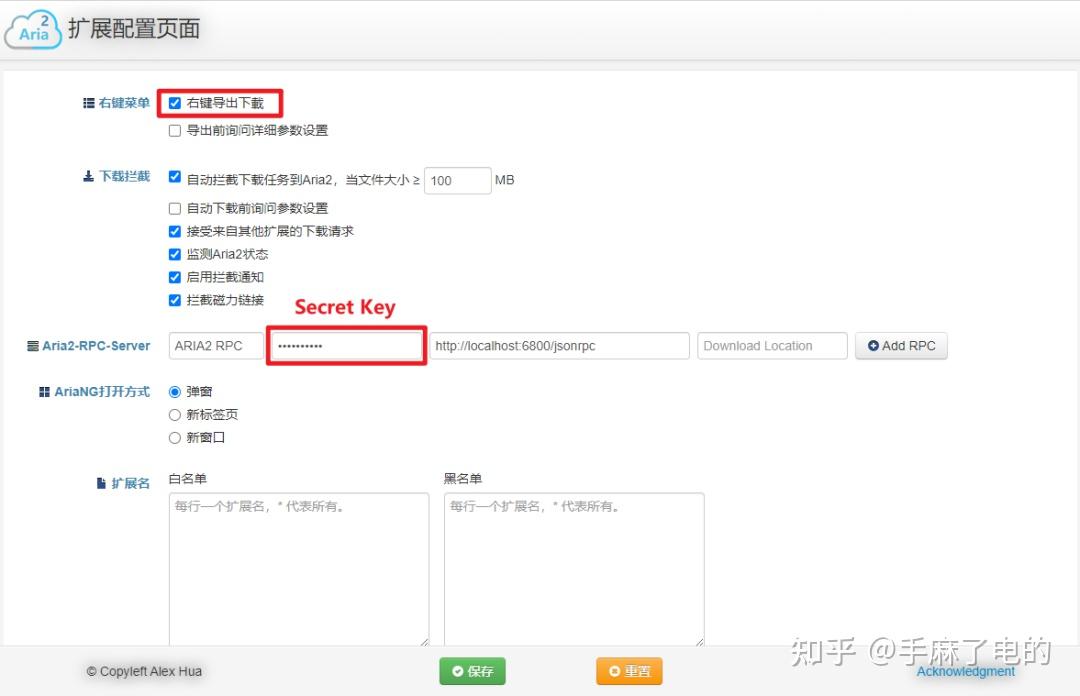Click the Aria2 cloud logo
Viewport: 1080px width, 696px height.
tap(33, 30)
